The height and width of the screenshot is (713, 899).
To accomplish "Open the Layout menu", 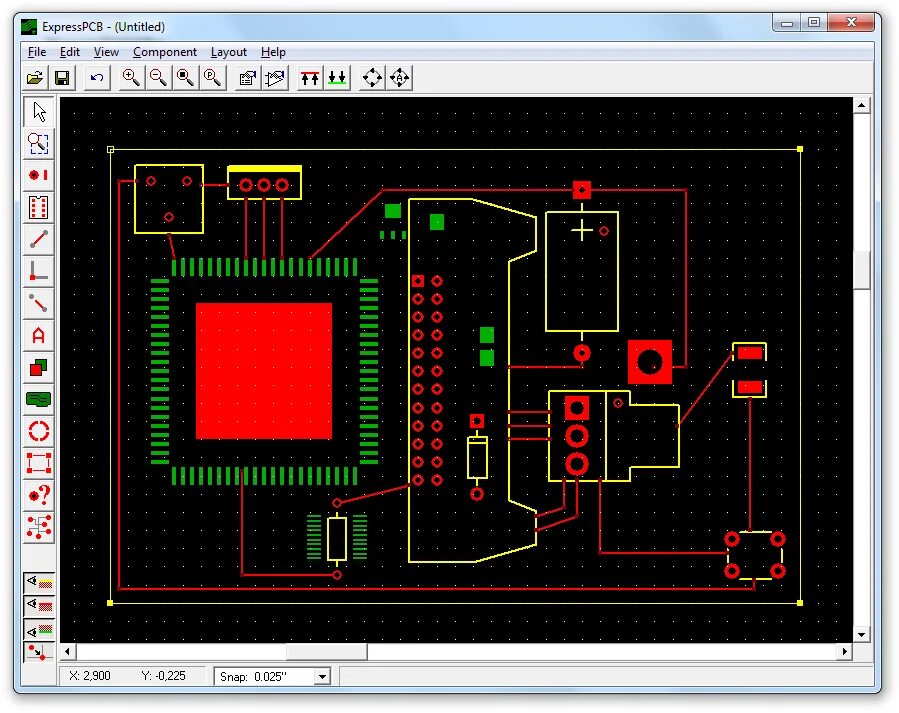I will [229, 52].
